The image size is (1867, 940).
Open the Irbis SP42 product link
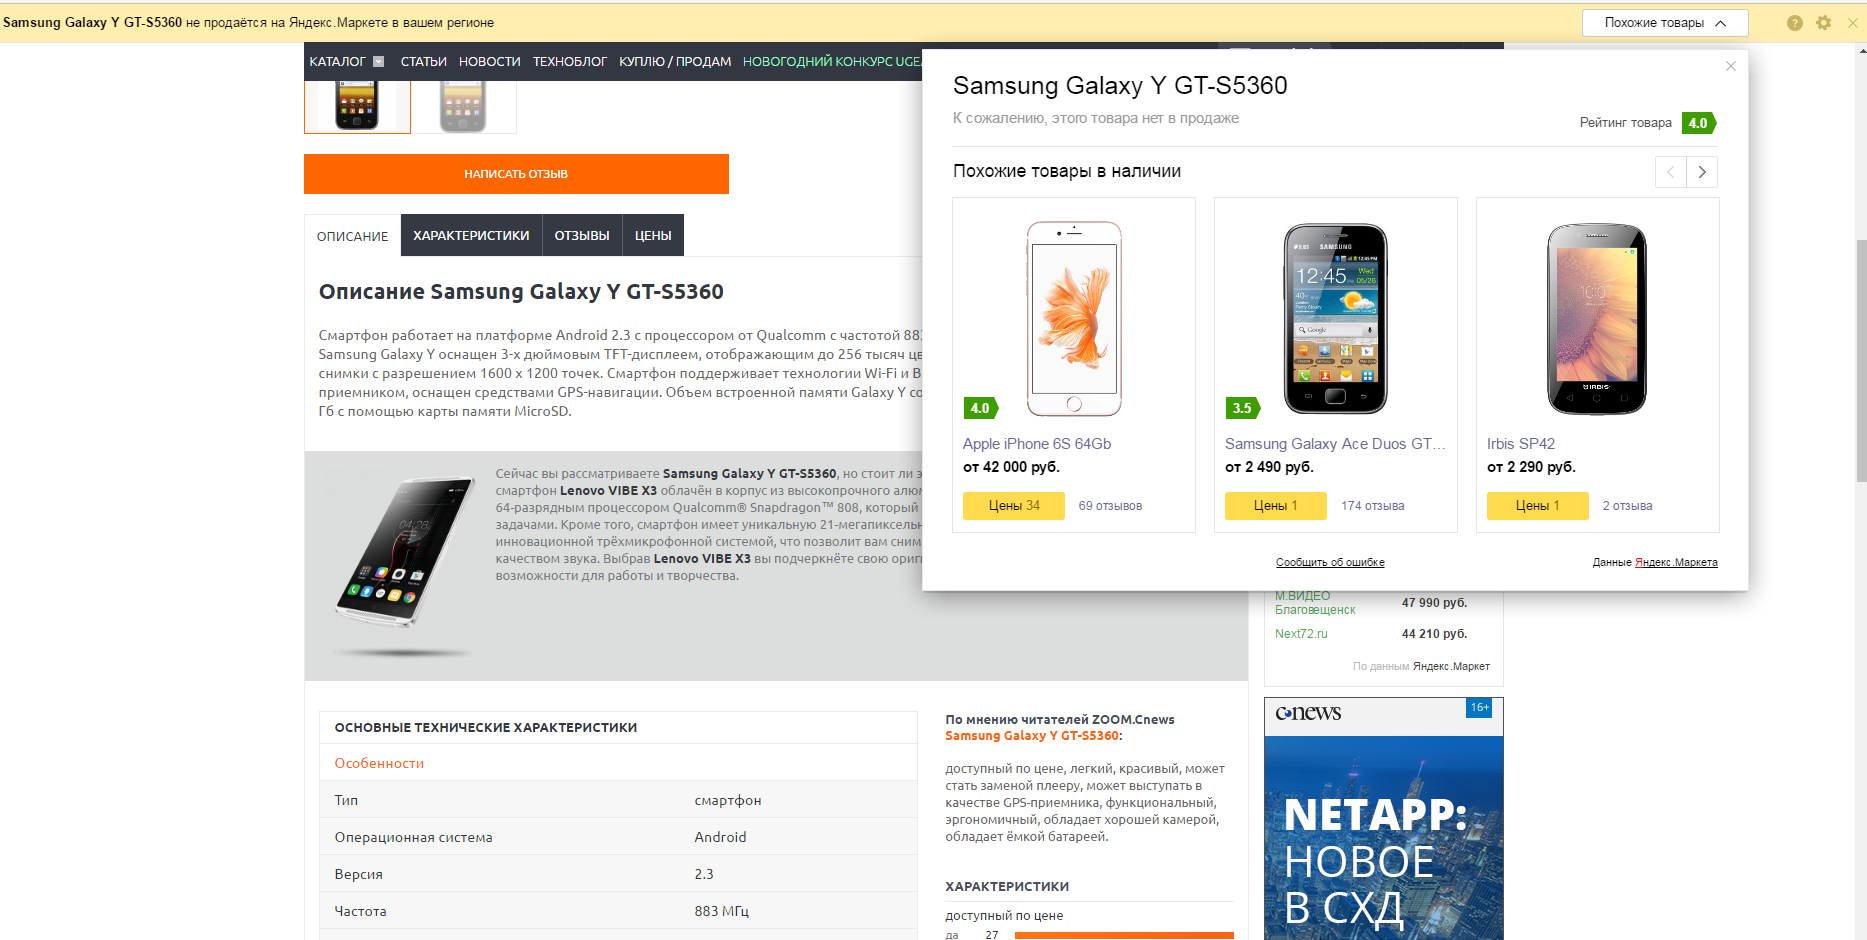click(1521, 444)
